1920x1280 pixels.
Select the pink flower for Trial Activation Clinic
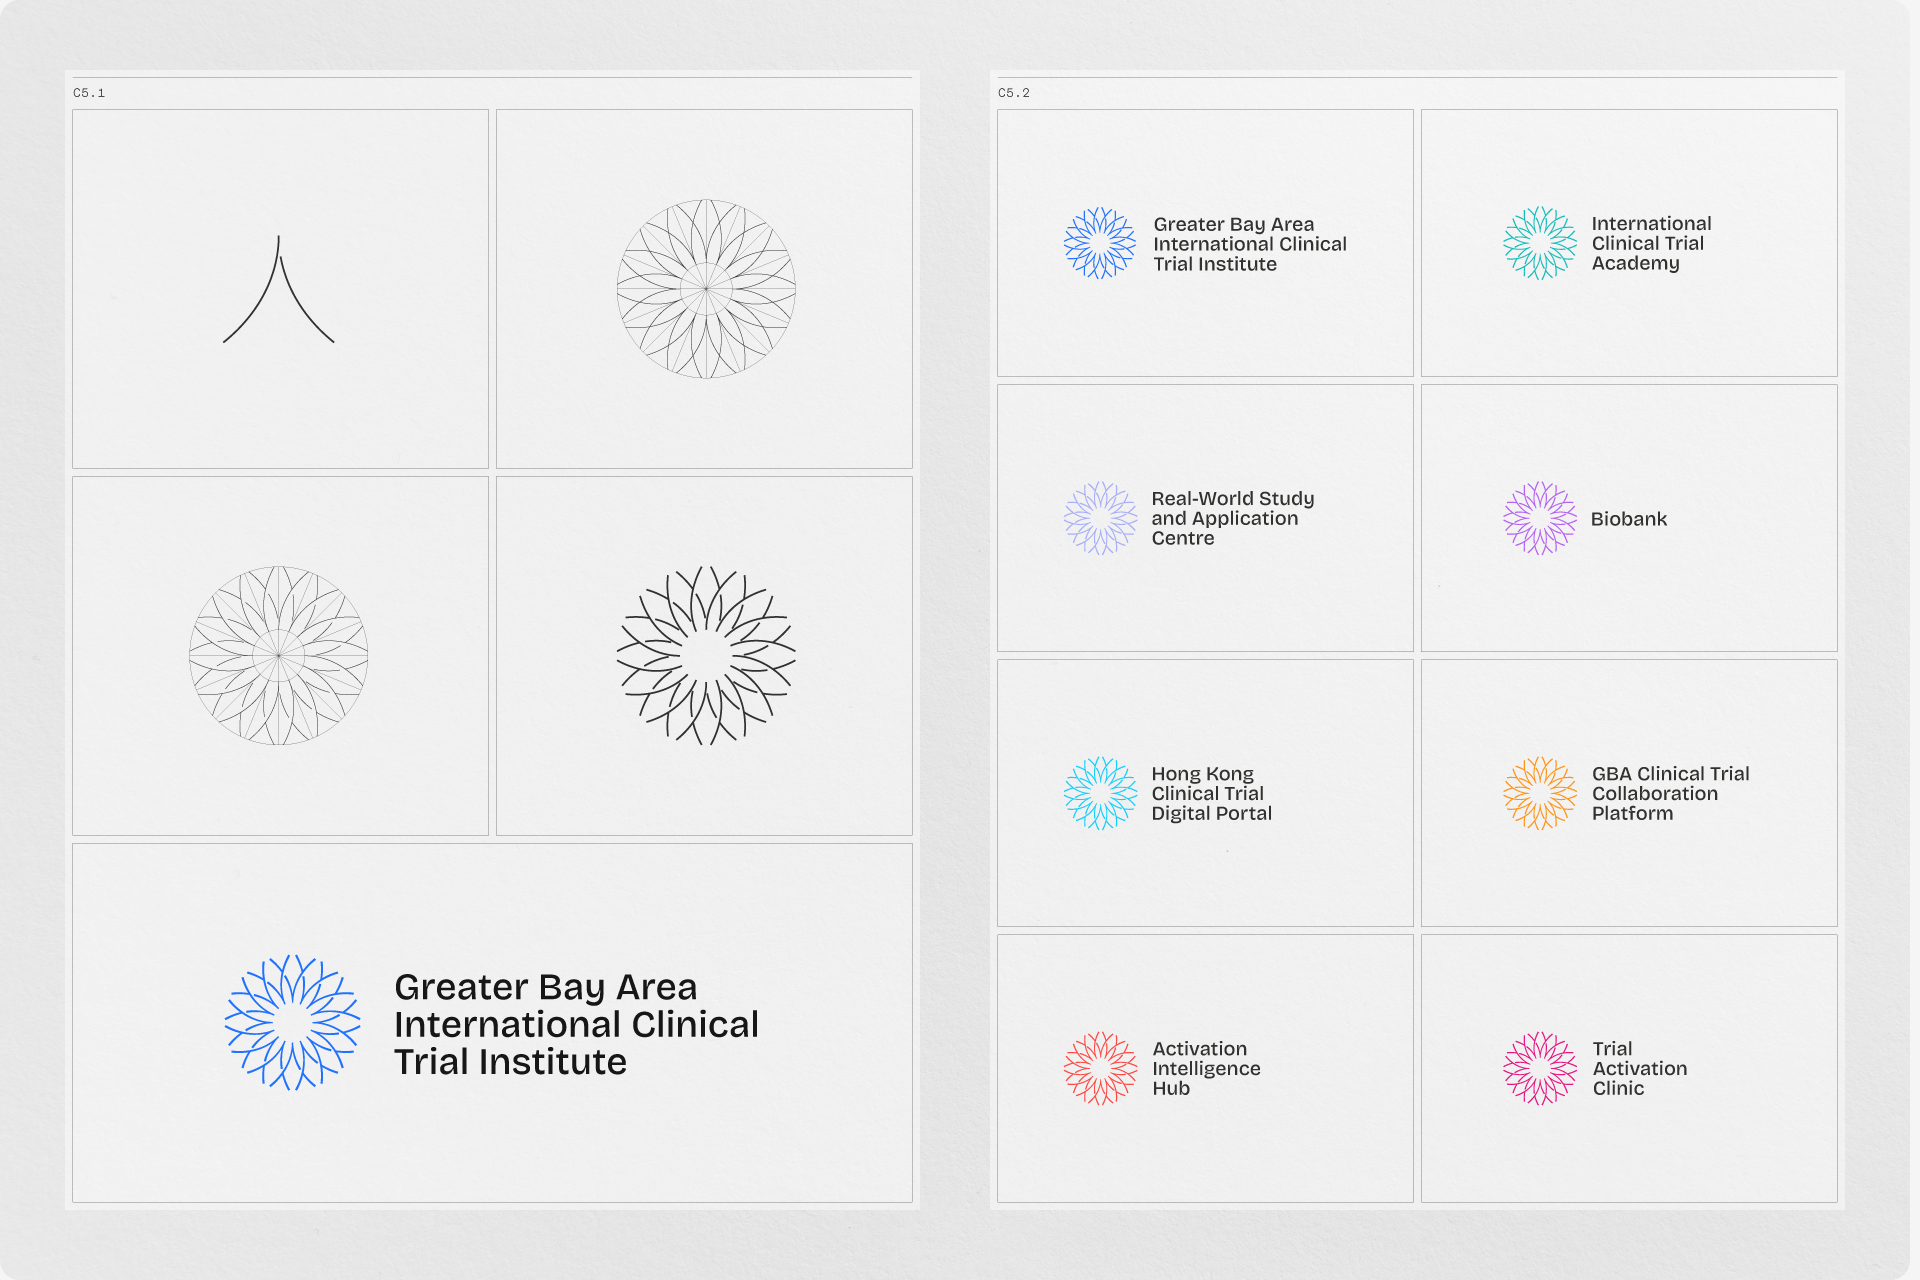pyautogui.click(x=1540, y=1068)
